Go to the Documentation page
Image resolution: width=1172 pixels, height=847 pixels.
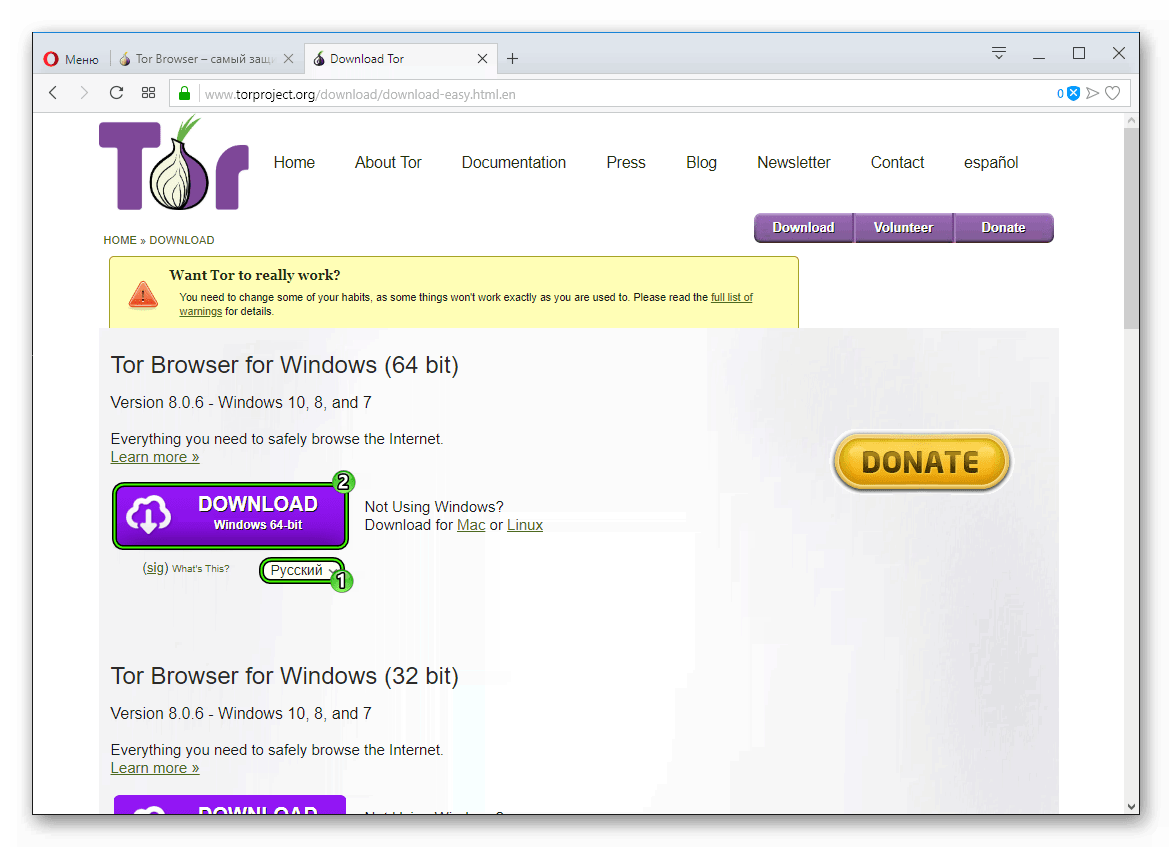(x=513, y=163)
